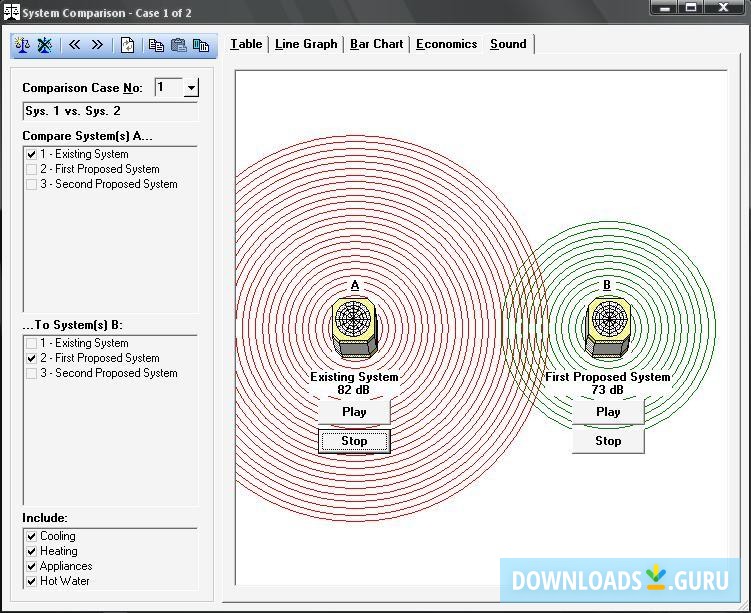751x613 pixels.
Task: Click the delete comparison icon
Action: coord(45,45)
